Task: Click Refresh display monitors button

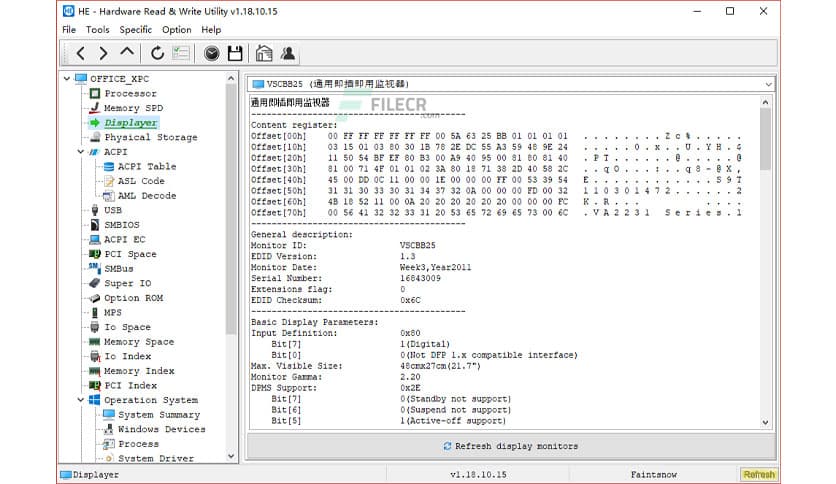Action: (x=511, y=446)
